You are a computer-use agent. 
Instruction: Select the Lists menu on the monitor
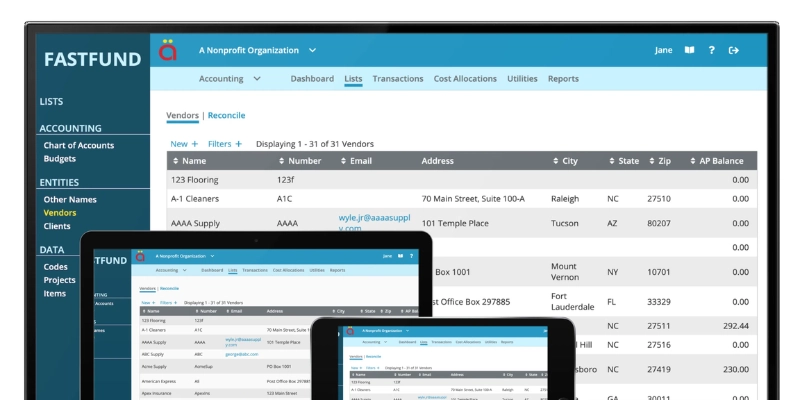[353, 79]
